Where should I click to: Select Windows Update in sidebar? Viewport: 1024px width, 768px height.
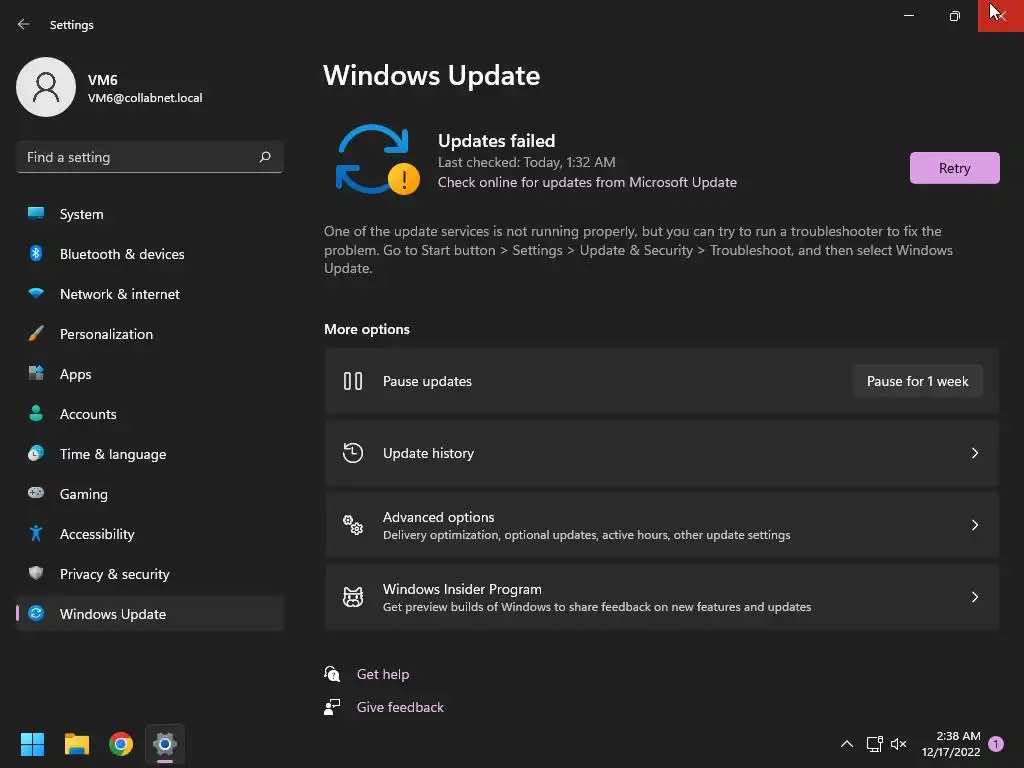pos(150,614)
